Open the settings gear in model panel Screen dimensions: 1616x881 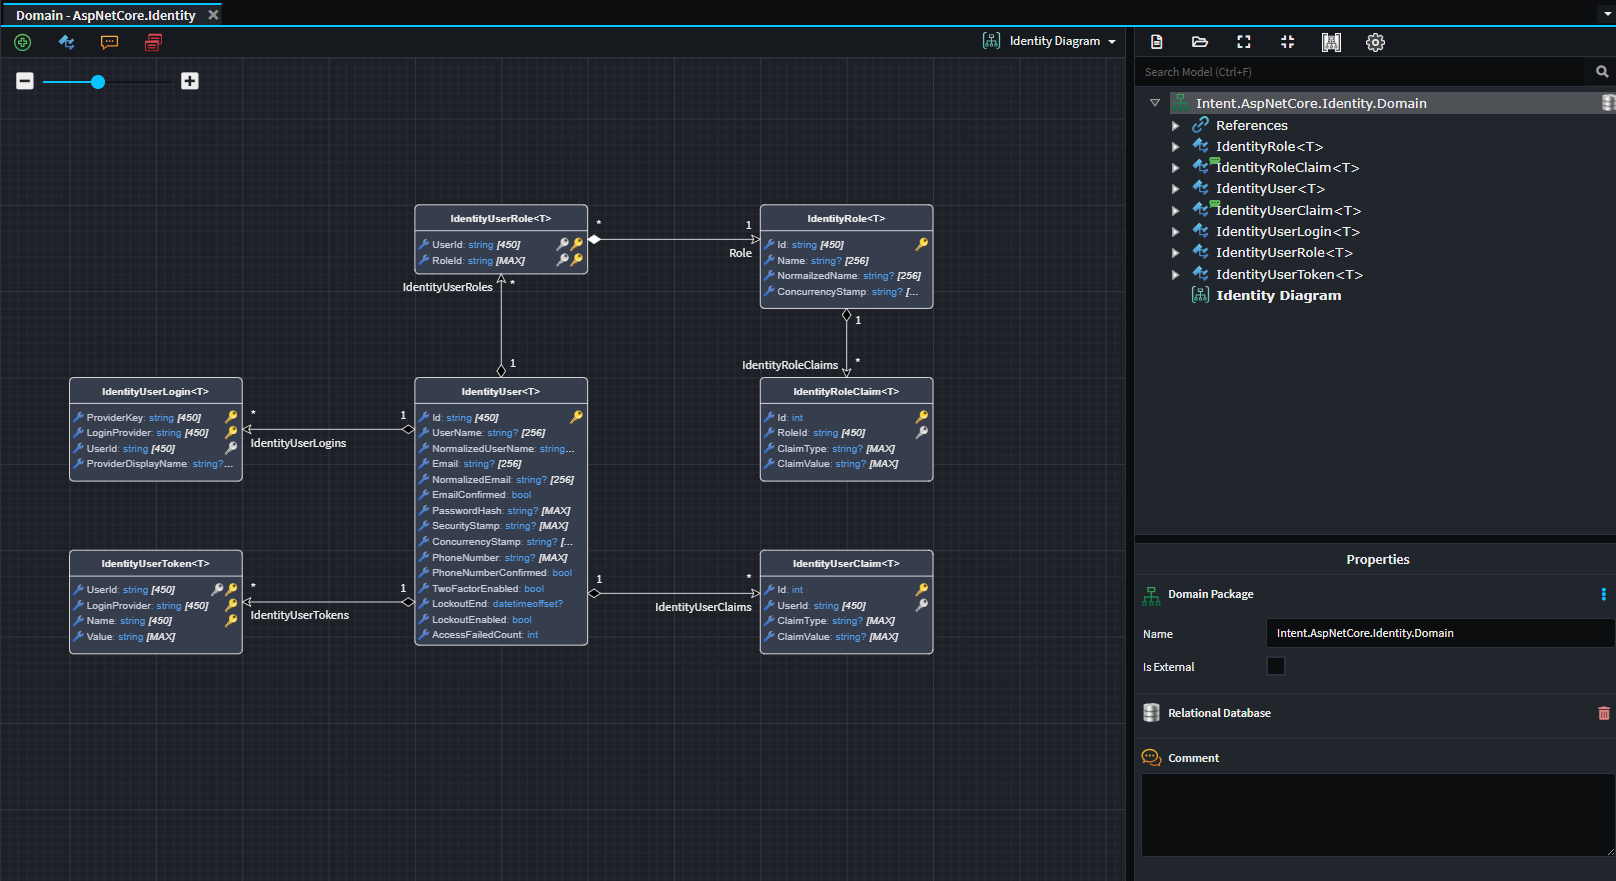point(1375,42)
